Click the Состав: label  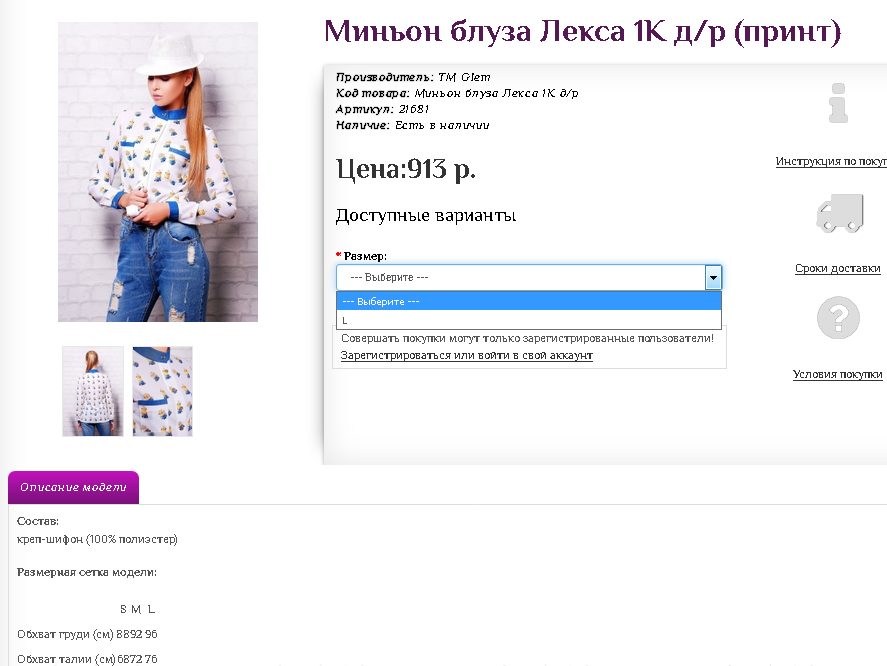[x=38, y=521]
